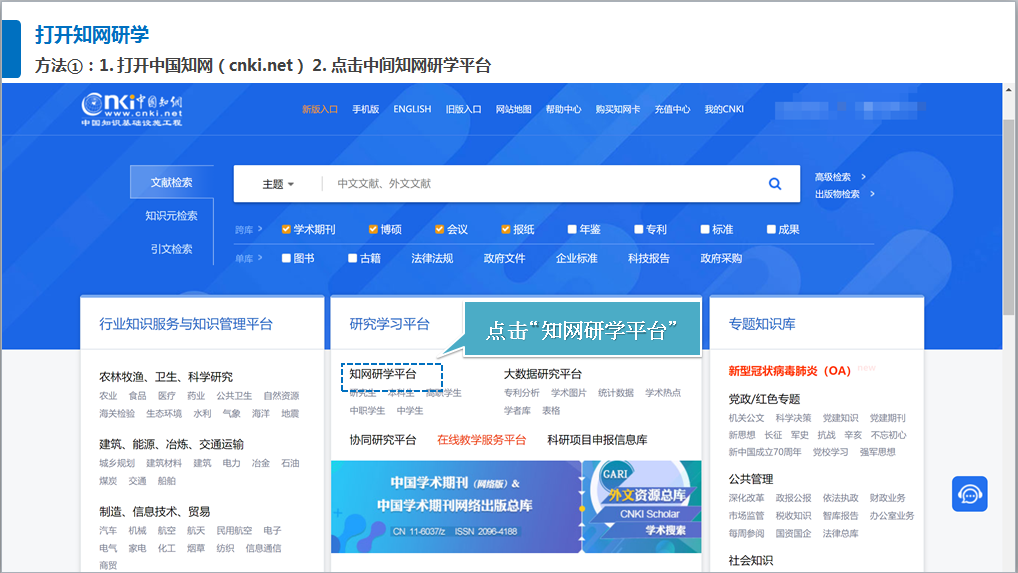Click 法律法规 database link
This screenshot has width=1018, height=573.
pyautogui.click(x=432, y=258)
